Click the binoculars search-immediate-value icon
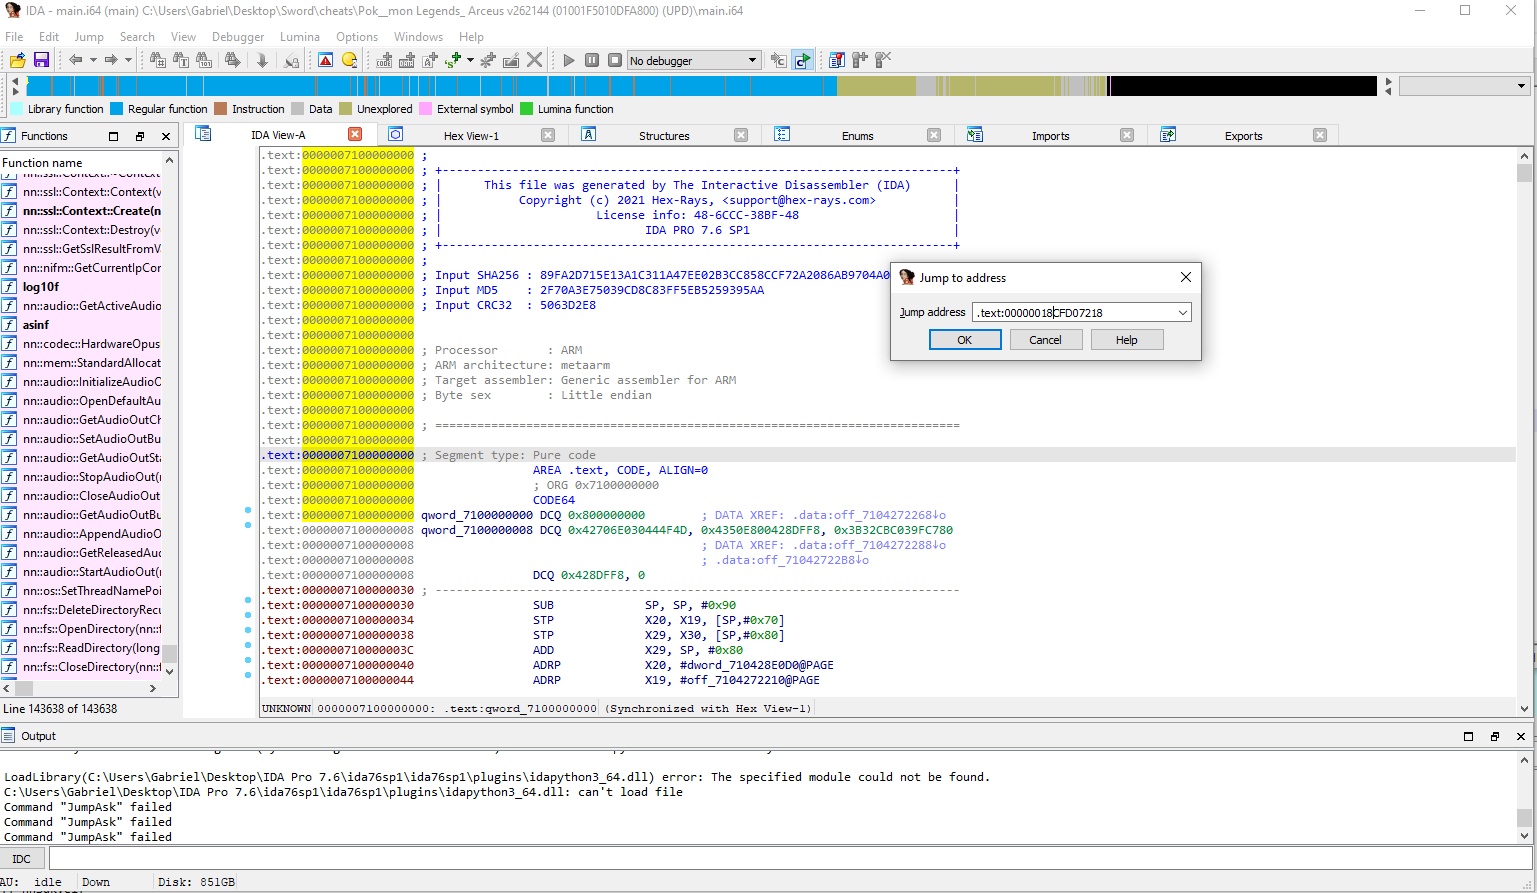 coord(158,60)
